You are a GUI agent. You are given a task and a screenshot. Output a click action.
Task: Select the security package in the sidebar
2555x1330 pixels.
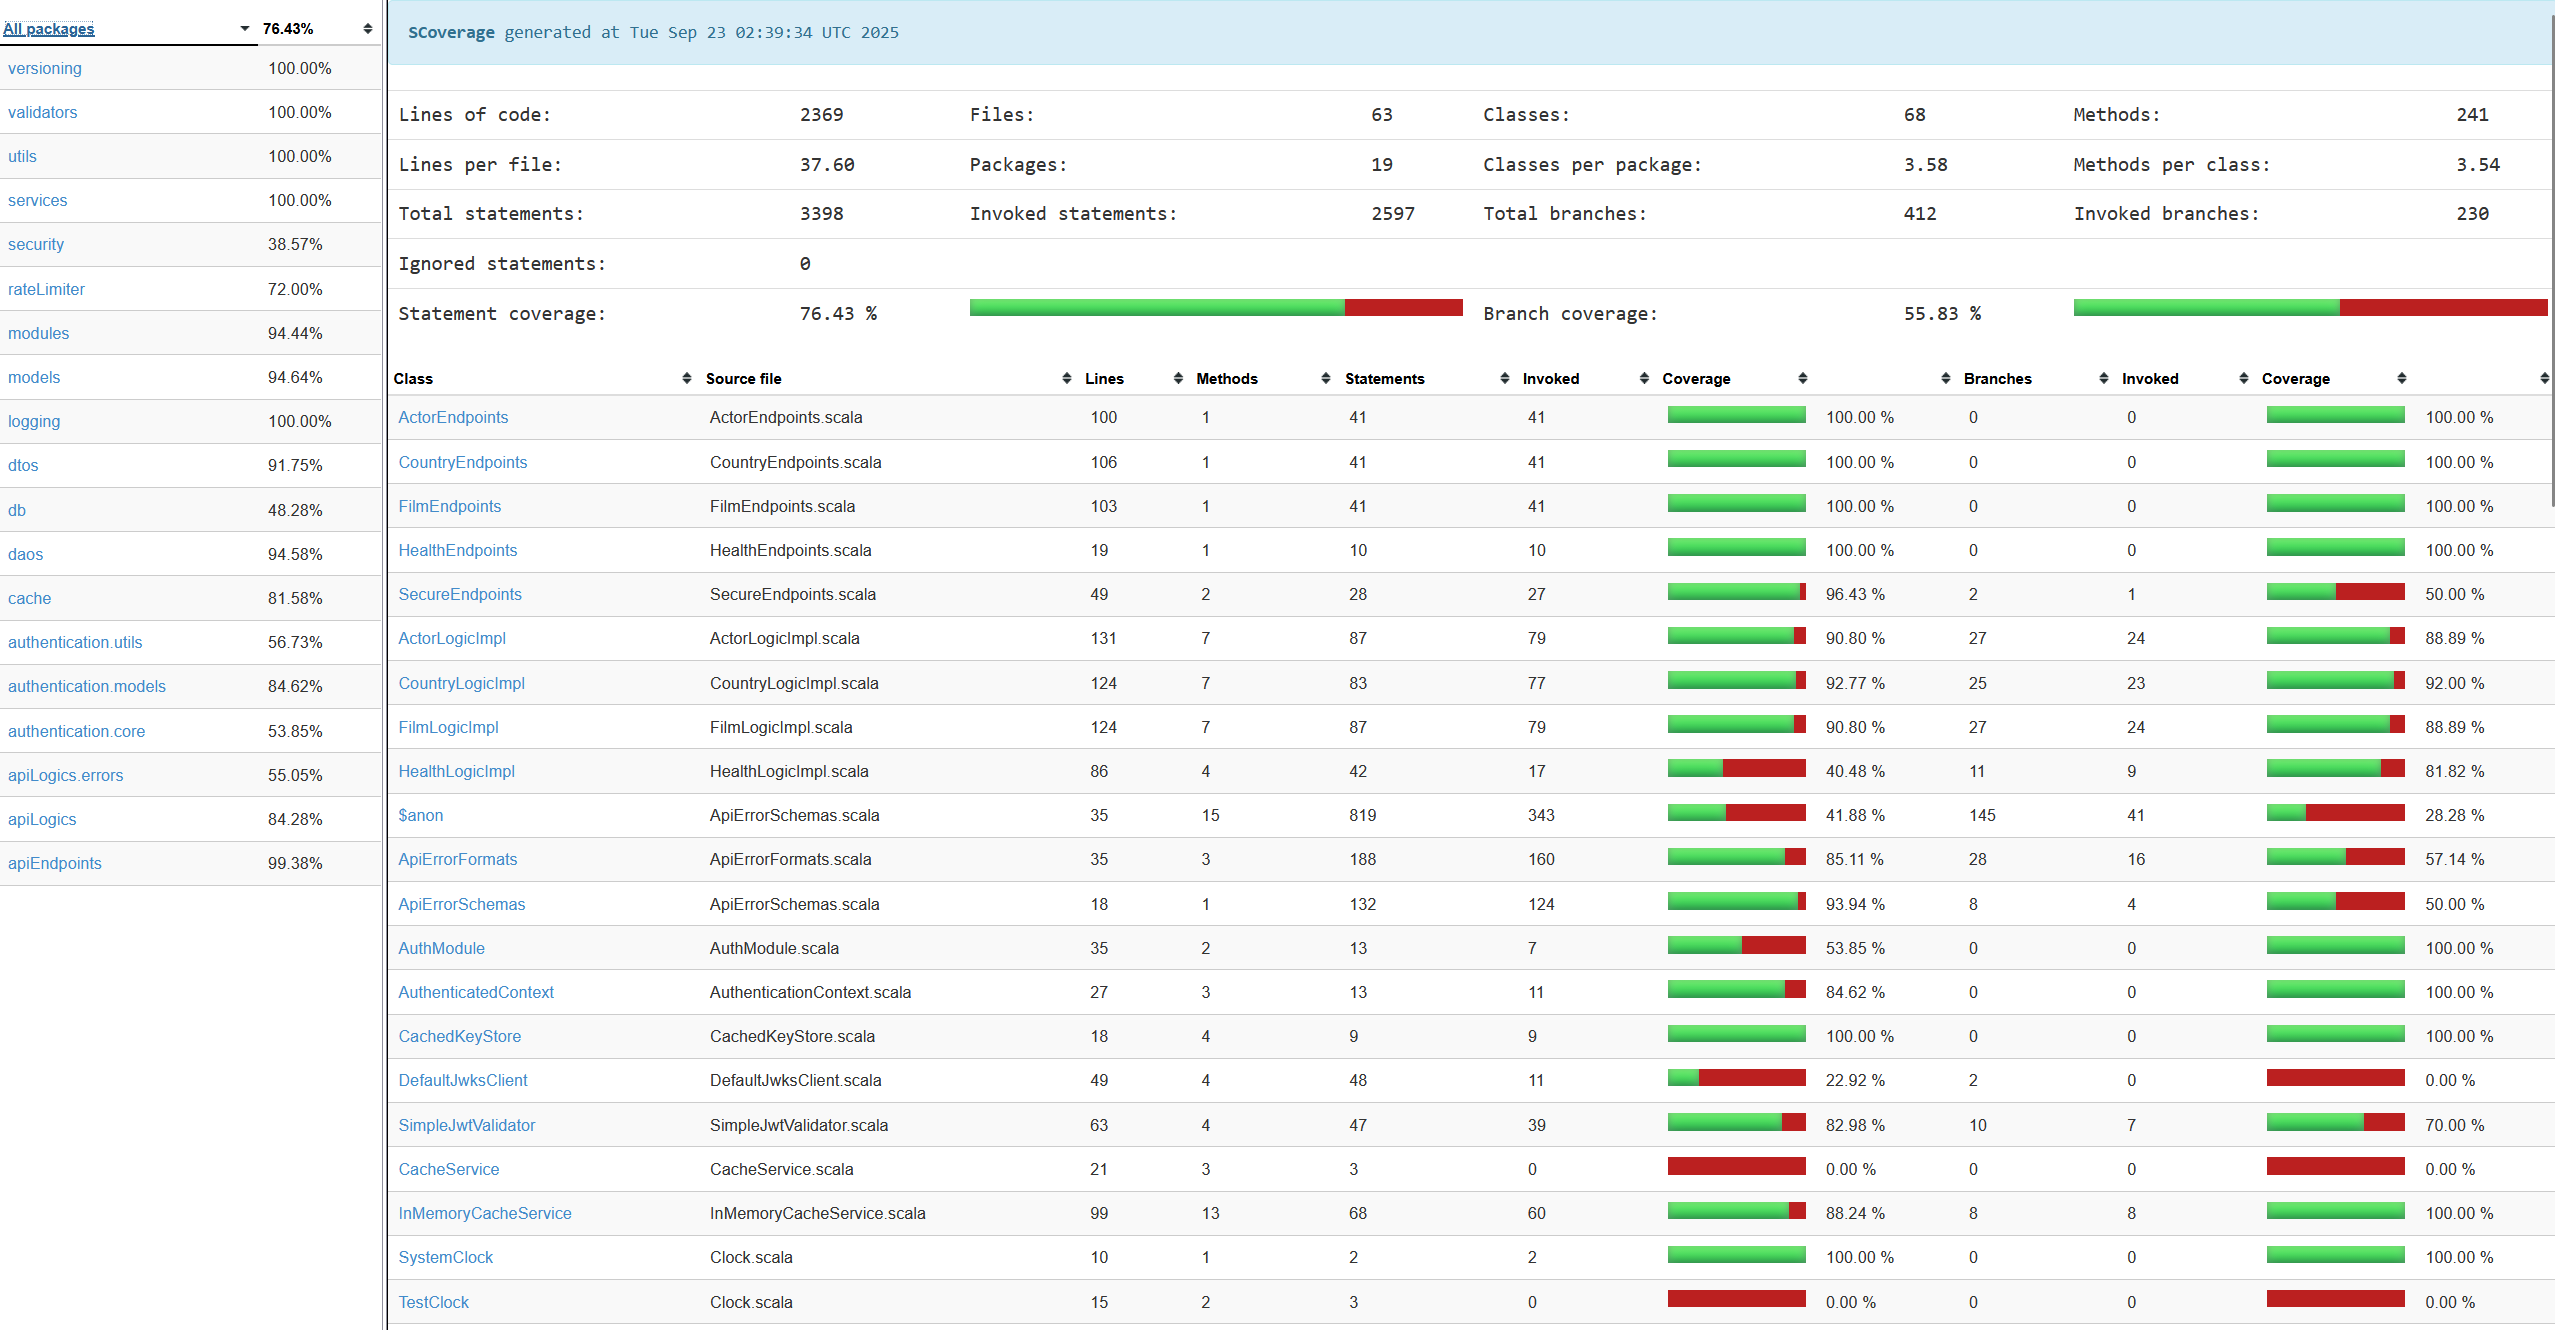pos(35,244)
